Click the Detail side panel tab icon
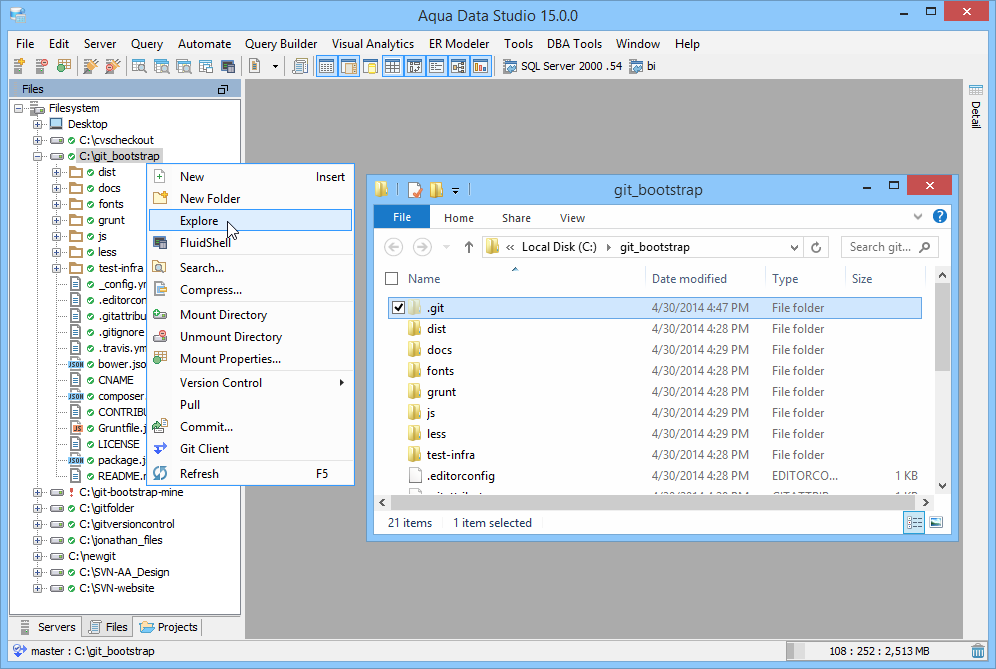Viewport: 996px width, 669px height. point(976,90)
